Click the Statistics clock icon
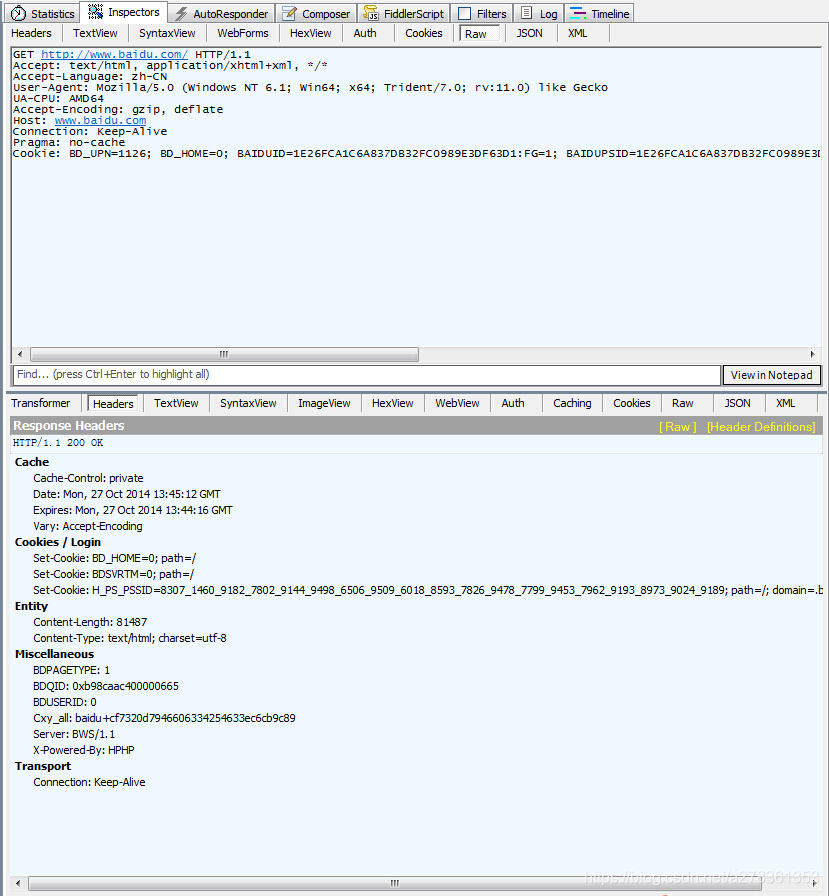 (18, 13)
